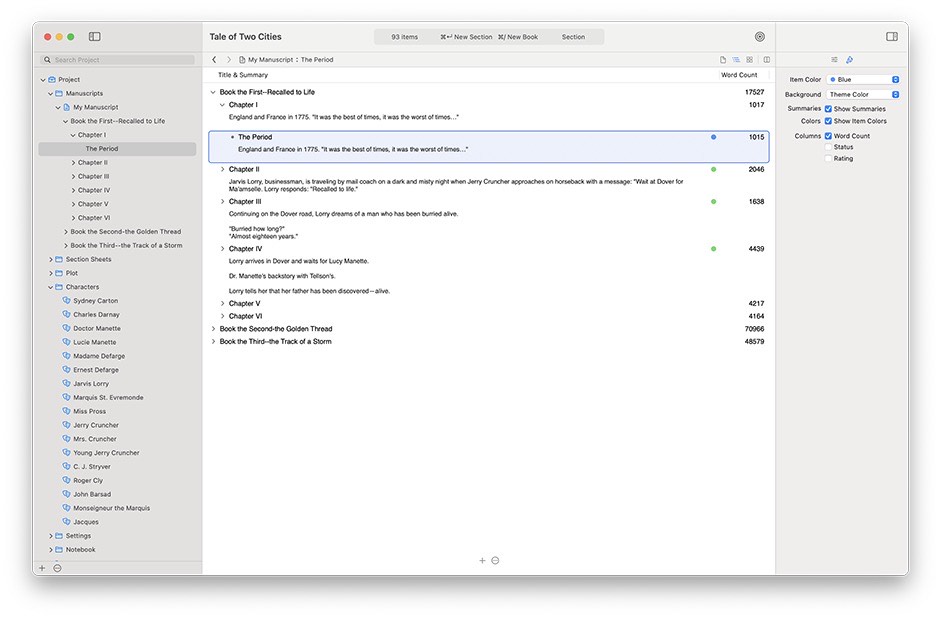The image size is (940, 618).
Task: Click the manuscript icon in breadcrumb path
Action: pyautogui.click(x=242, y=59)
